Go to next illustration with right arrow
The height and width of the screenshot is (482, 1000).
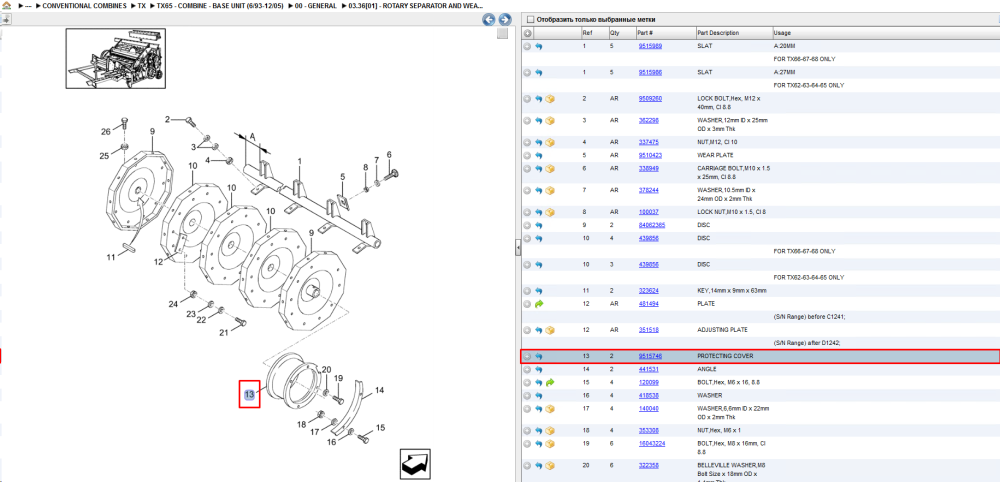[504, 19]
